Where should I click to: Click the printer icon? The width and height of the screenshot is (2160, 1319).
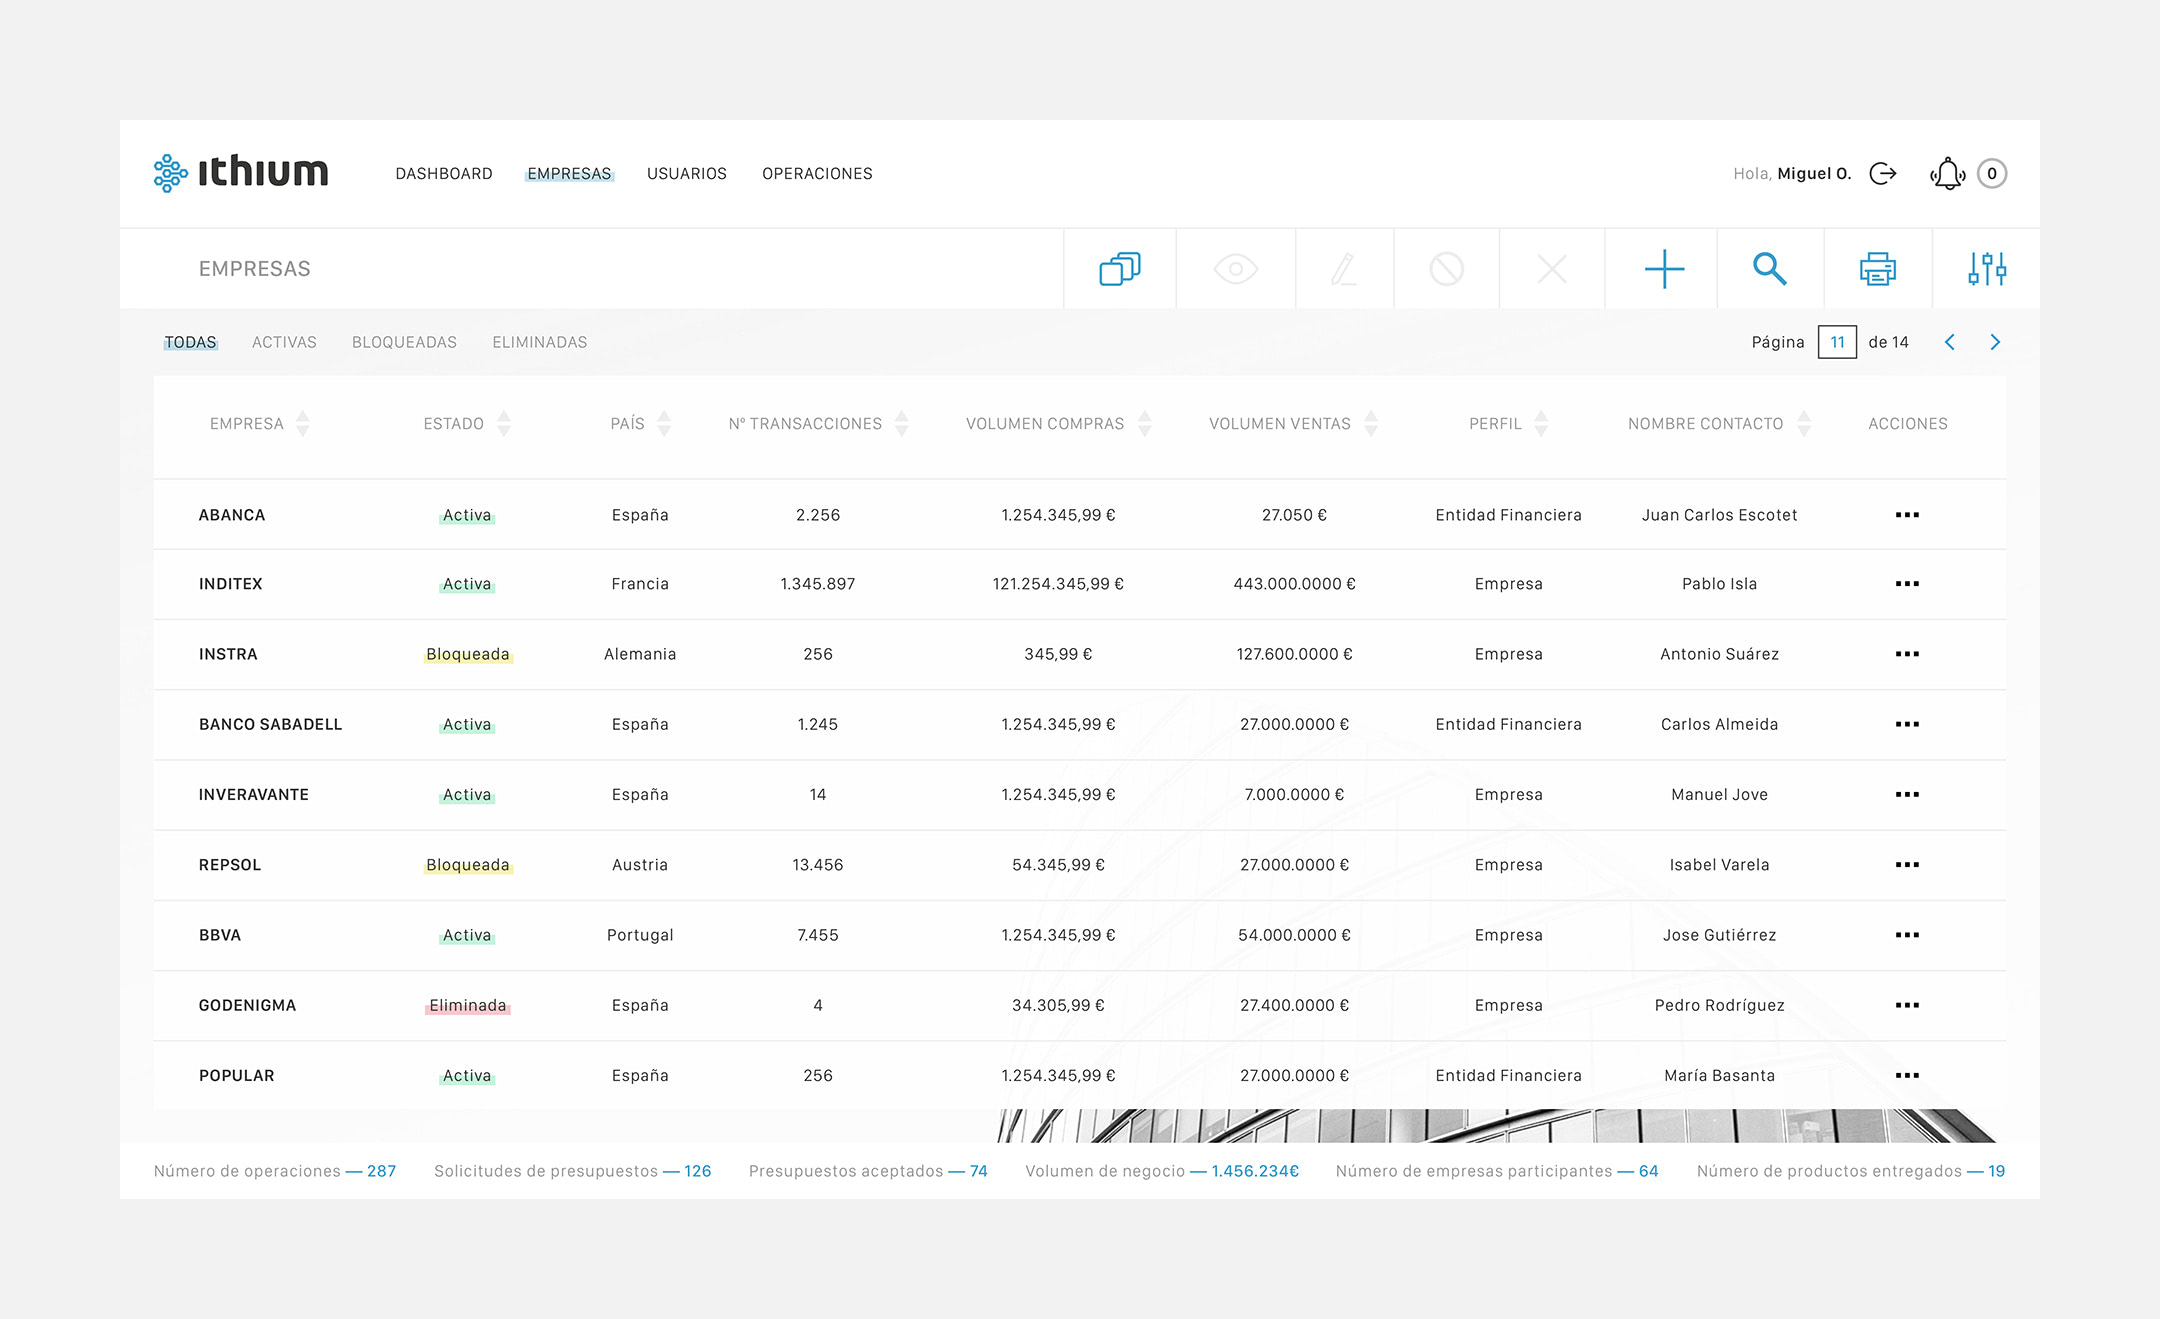[1878, 269]
